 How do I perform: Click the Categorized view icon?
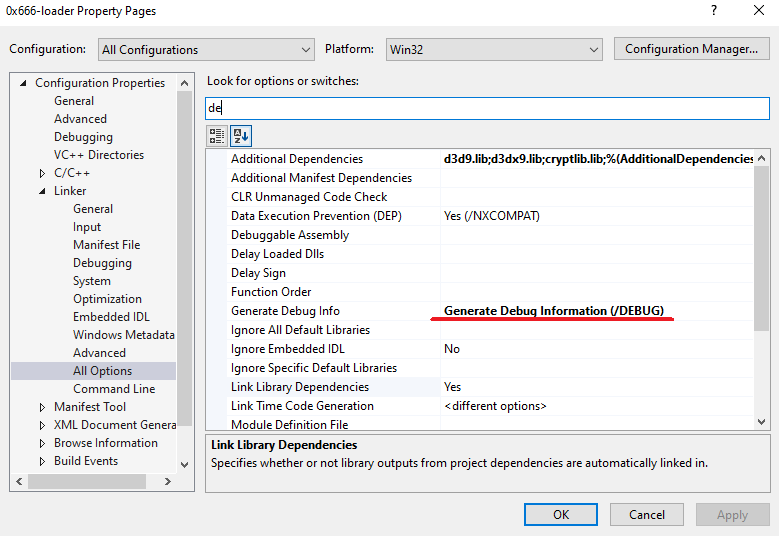[217, 136]
